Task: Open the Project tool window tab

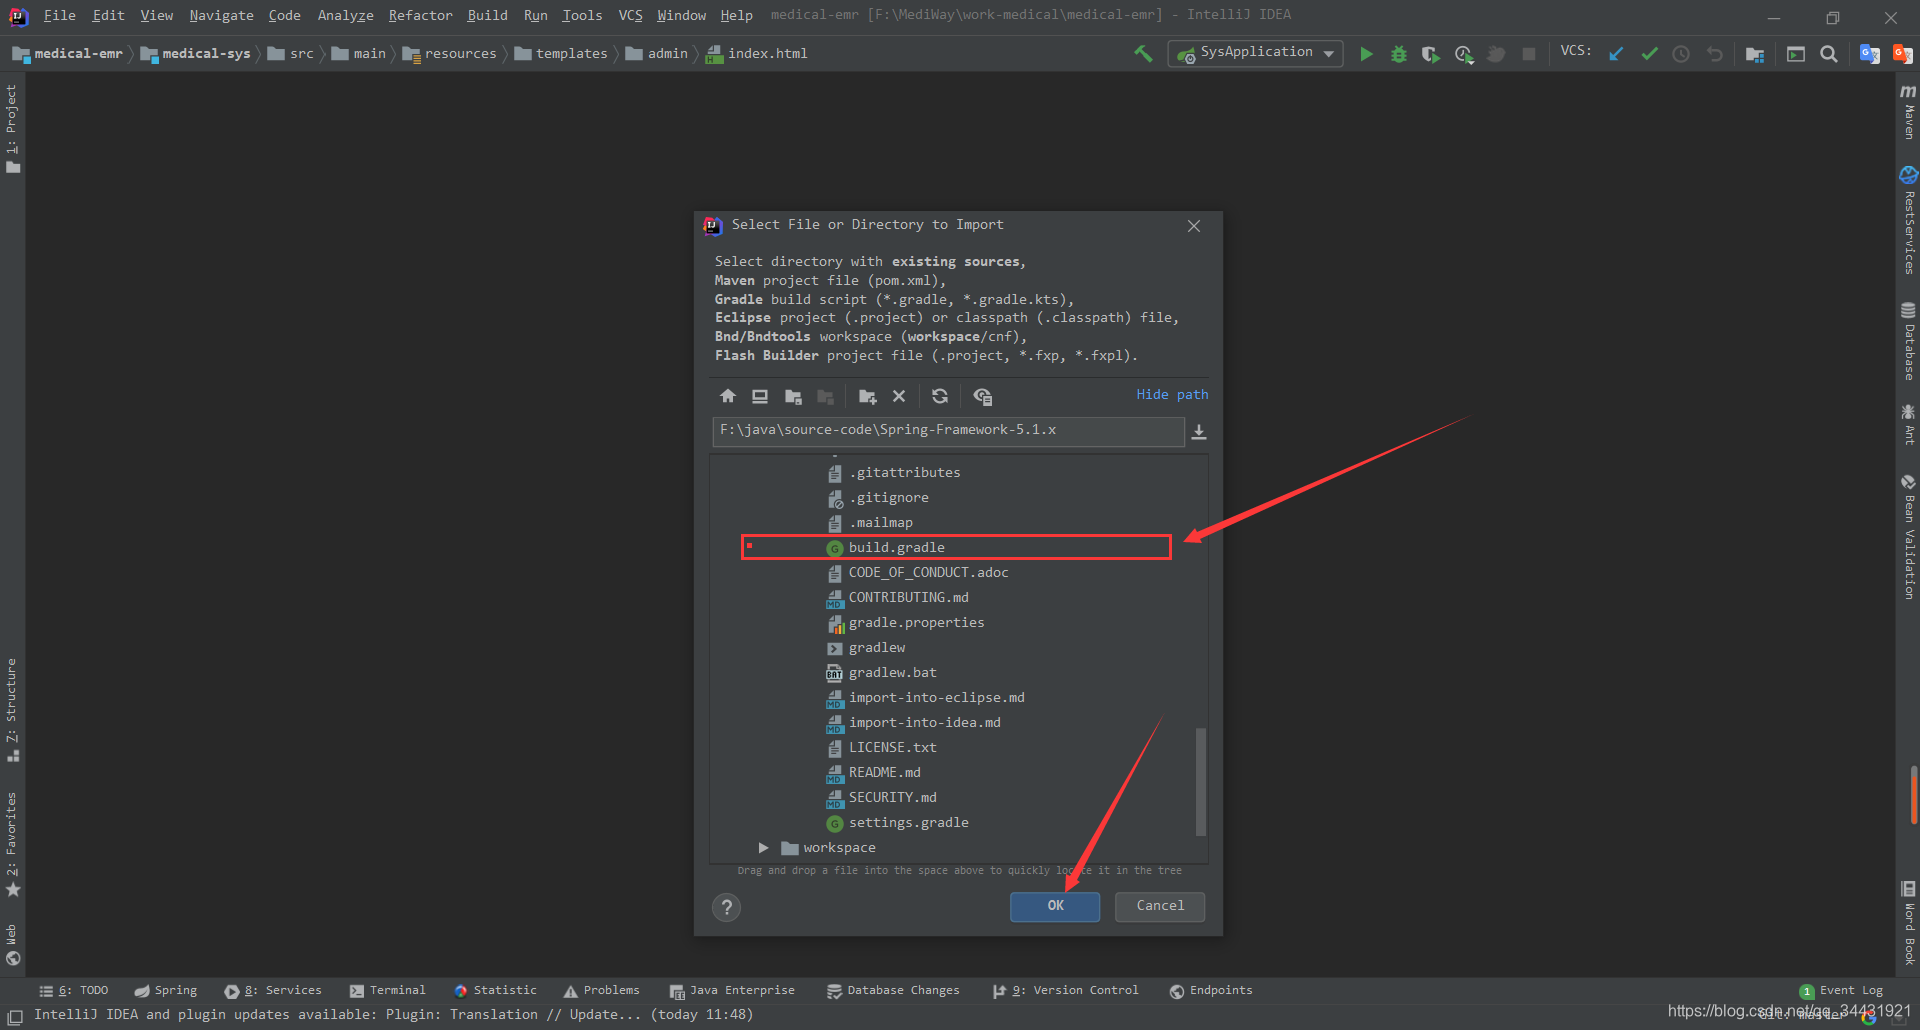Action: tap(12, 128)
